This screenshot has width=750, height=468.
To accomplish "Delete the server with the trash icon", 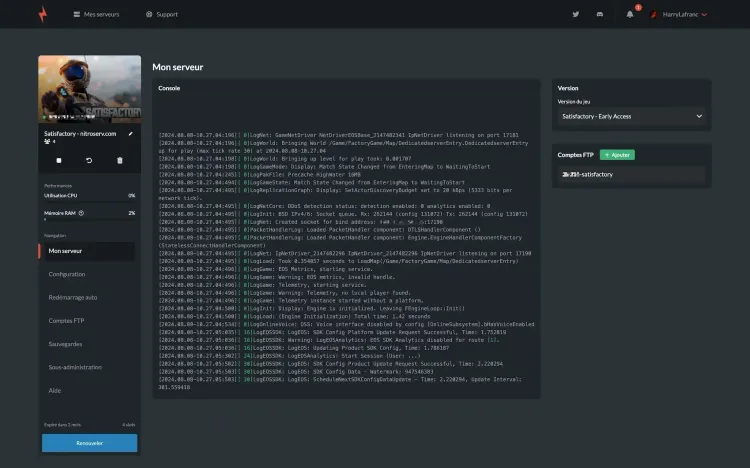I will click(120, 160).
